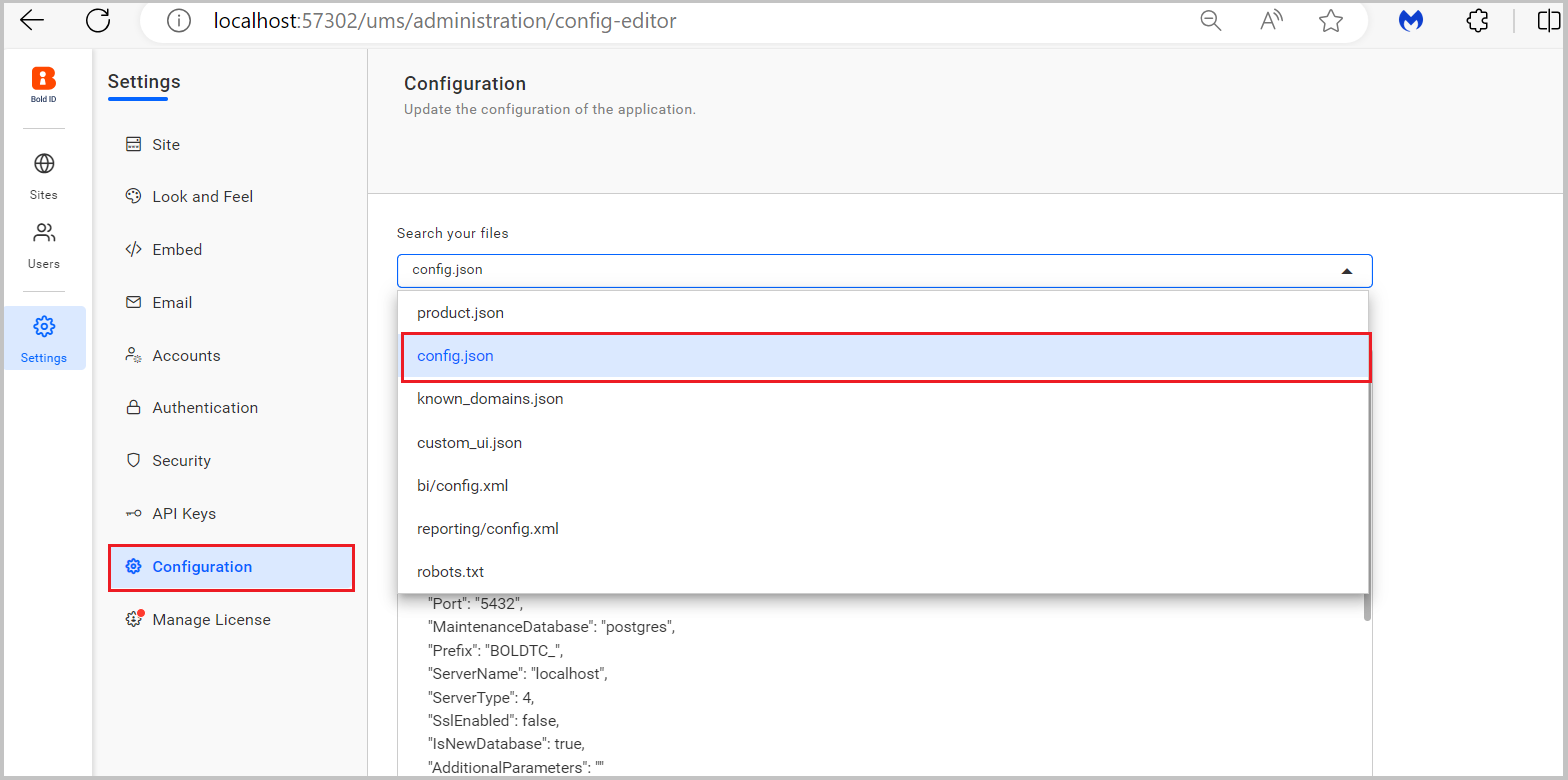Click the Configuration page heading

coord(465,83)
